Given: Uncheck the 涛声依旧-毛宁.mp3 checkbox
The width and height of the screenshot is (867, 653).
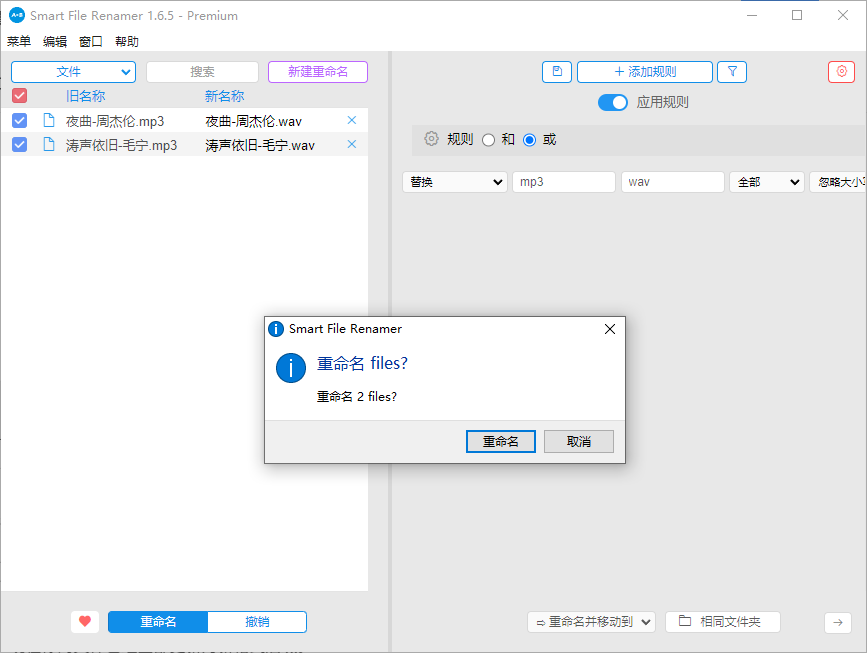Looking at the screenshot, I should [19, 144].
